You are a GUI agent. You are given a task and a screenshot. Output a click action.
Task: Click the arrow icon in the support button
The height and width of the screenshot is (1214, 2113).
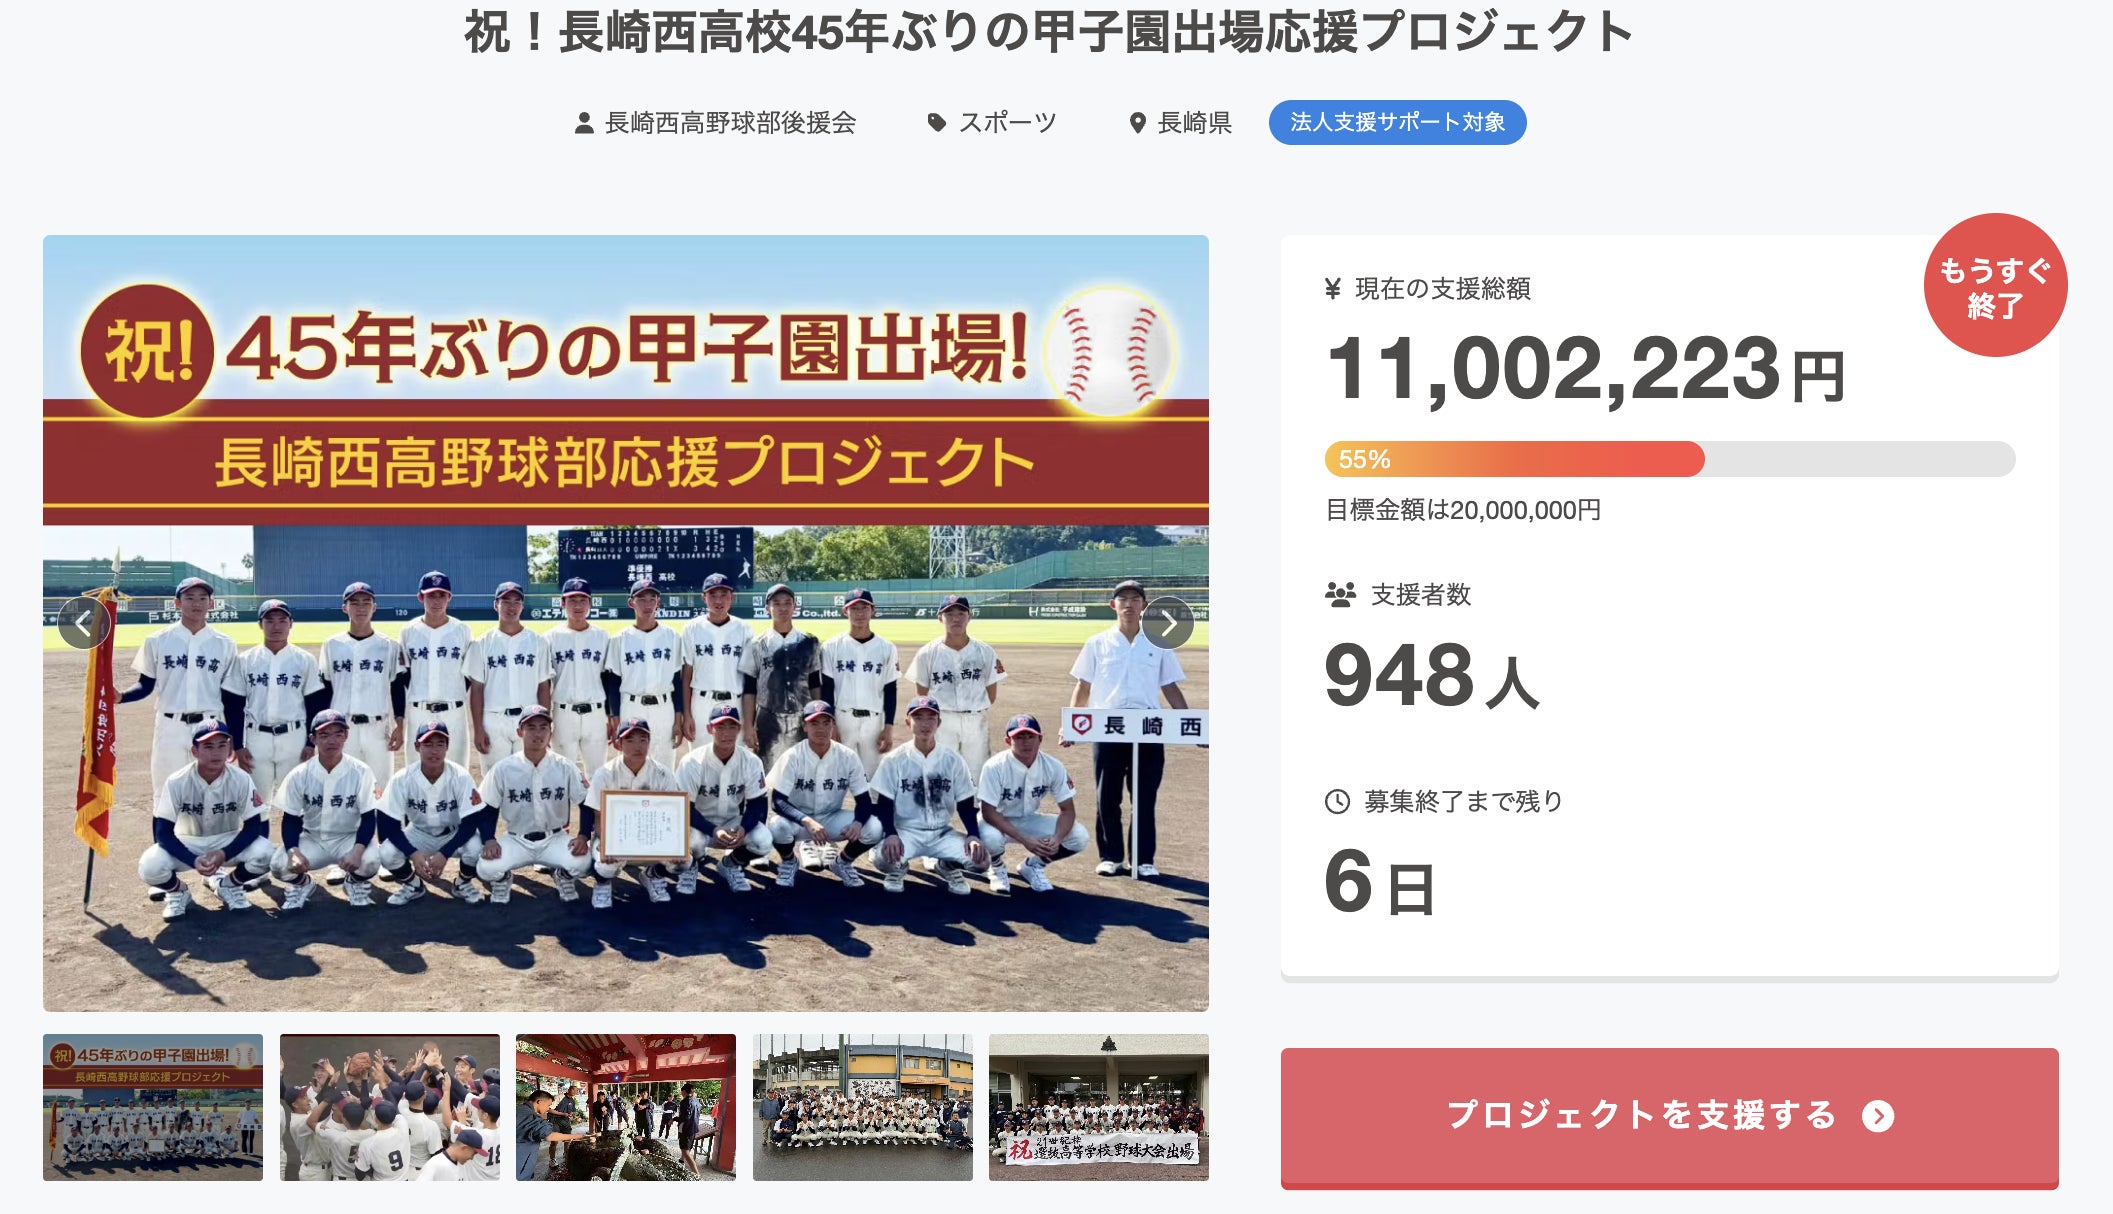pos(1878,1116)
